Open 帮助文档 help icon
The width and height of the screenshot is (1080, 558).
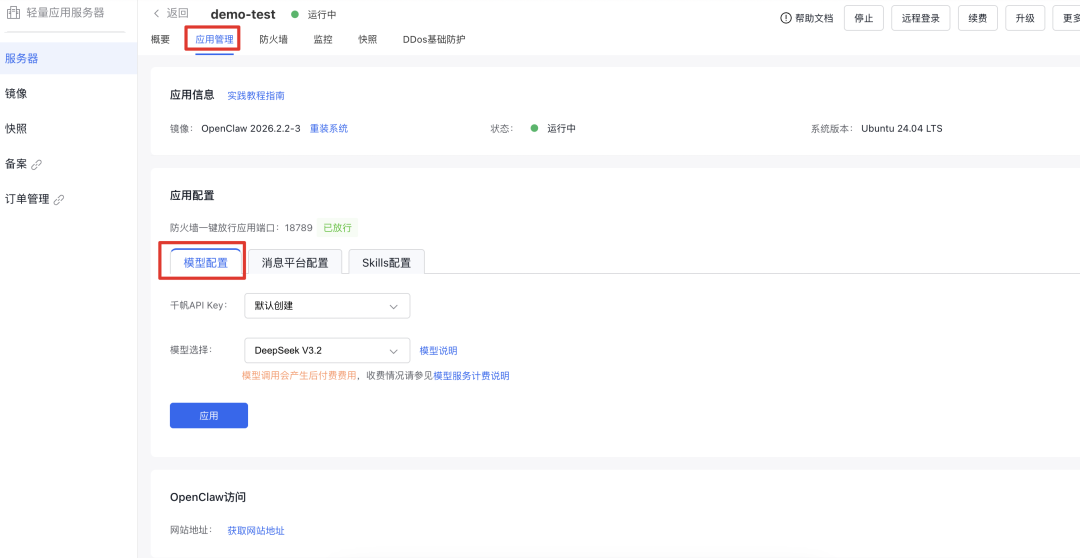pyautogui.click(x=786, y=18)
